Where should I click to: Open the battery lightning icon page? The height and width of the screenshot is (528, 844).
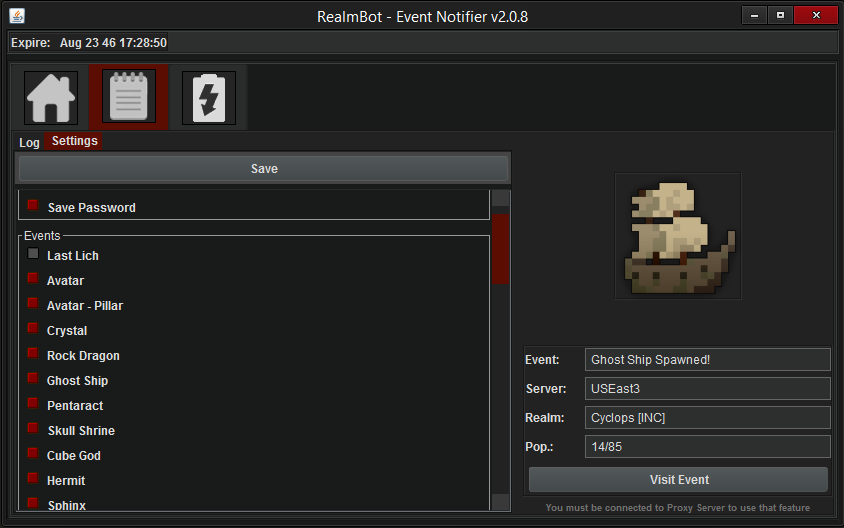(209, 97)
